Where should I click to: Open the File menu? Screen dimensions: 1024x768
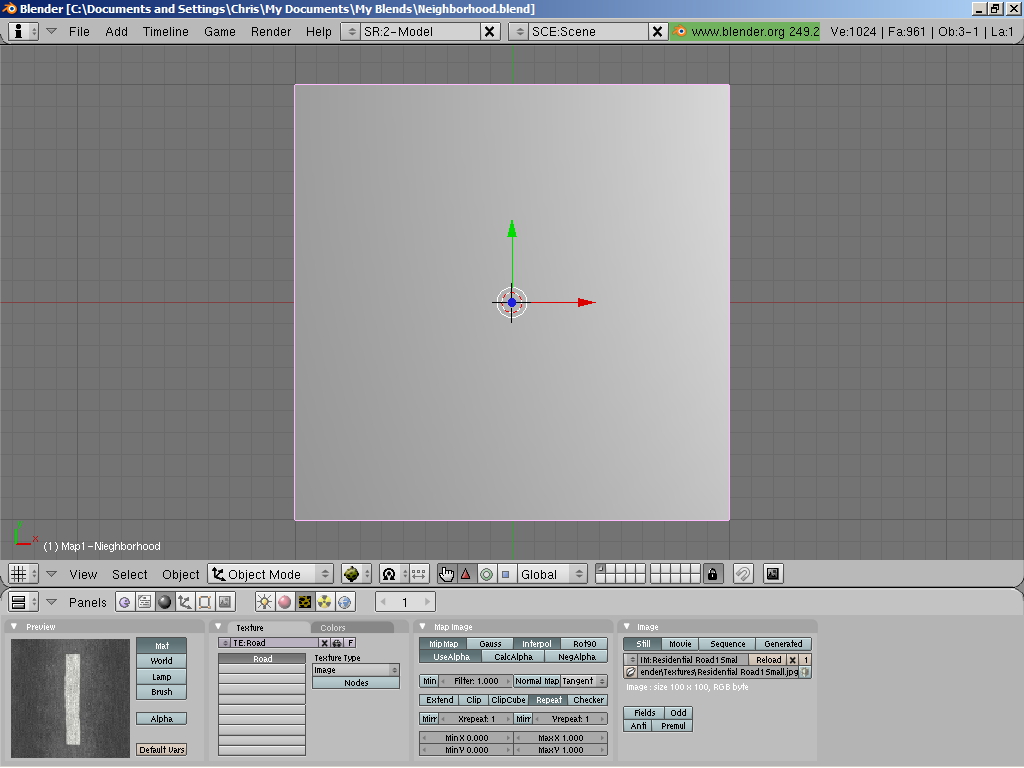pos(79,31)
